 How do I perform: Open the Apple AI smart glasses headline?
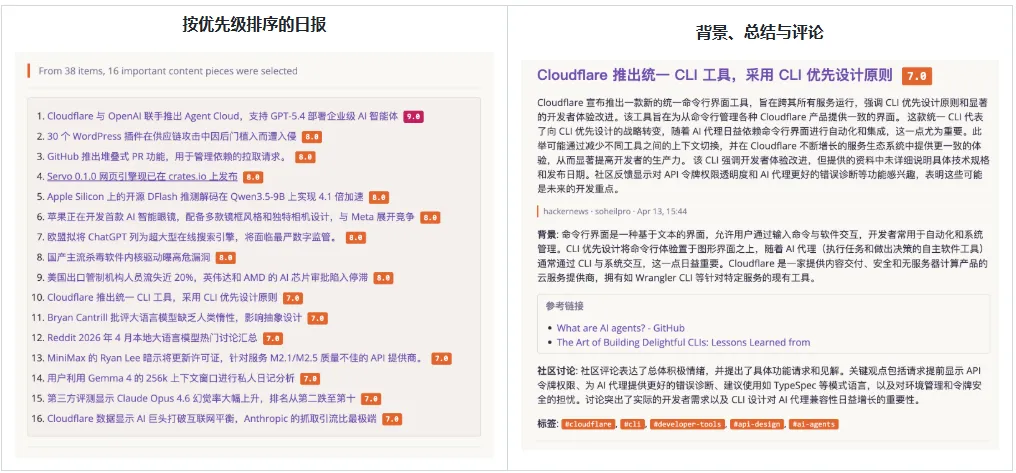[231, 217]
